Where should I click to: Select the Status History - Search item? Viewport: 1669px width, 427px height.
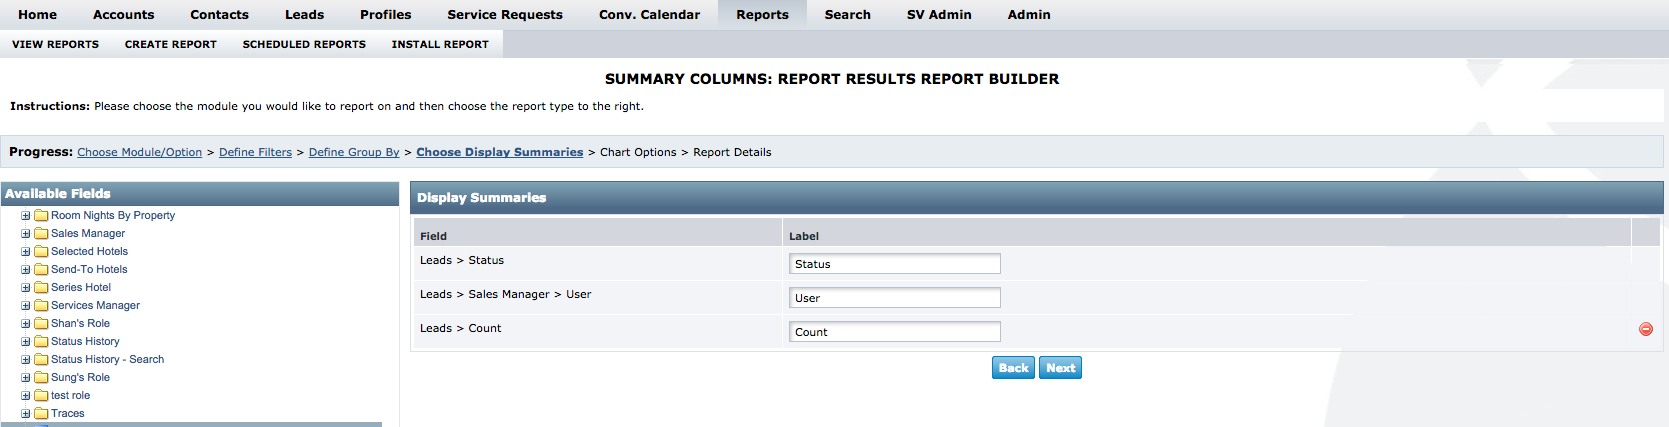click(x=107, y=359)
